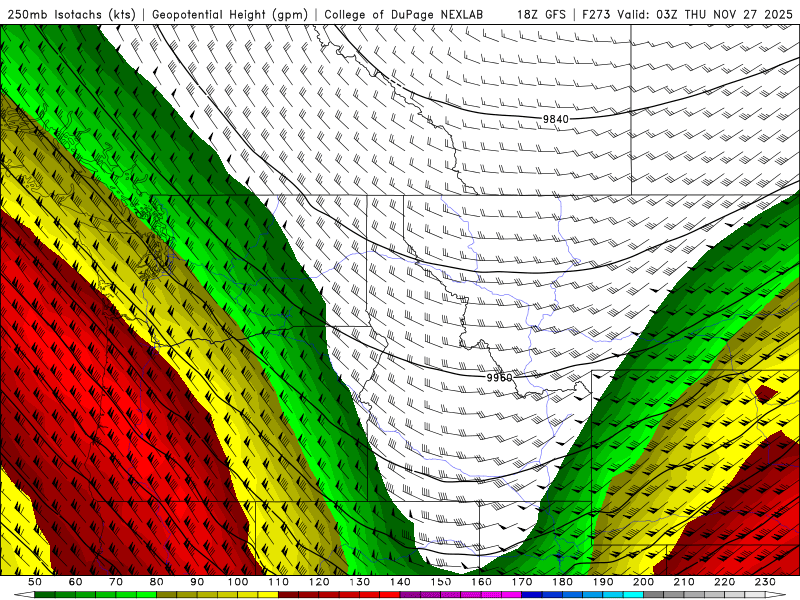Click the 9840 height contour label
Screen dimensions: 800x600
[555, 119]
